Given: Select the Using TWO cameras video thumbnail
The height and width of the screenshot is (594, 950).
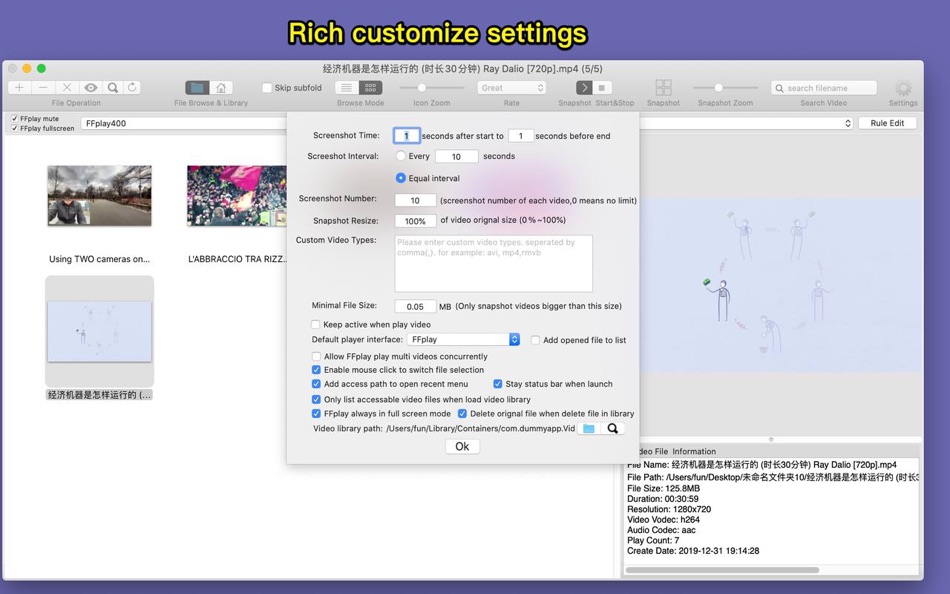Looking at the screenshot, I should click(99, 196).
